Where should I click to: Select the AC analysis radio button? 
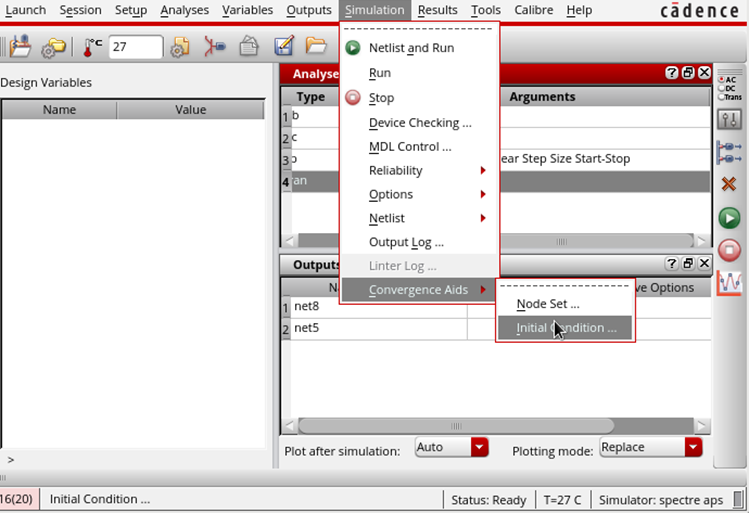722,81
